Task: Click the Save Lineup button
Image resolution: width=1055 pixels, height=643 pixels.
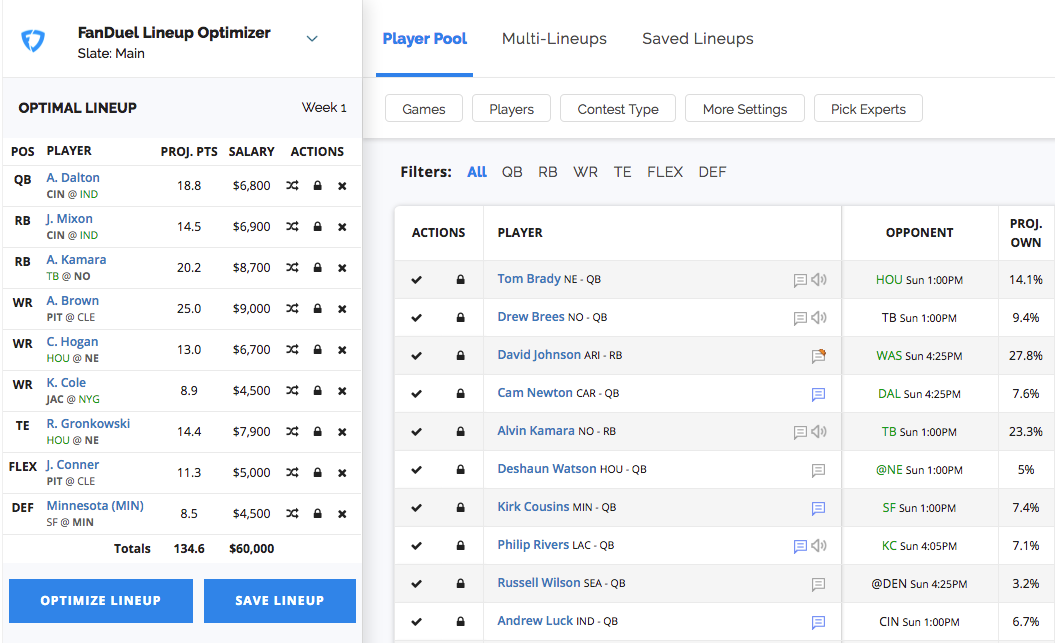Action: pos(280,601)
